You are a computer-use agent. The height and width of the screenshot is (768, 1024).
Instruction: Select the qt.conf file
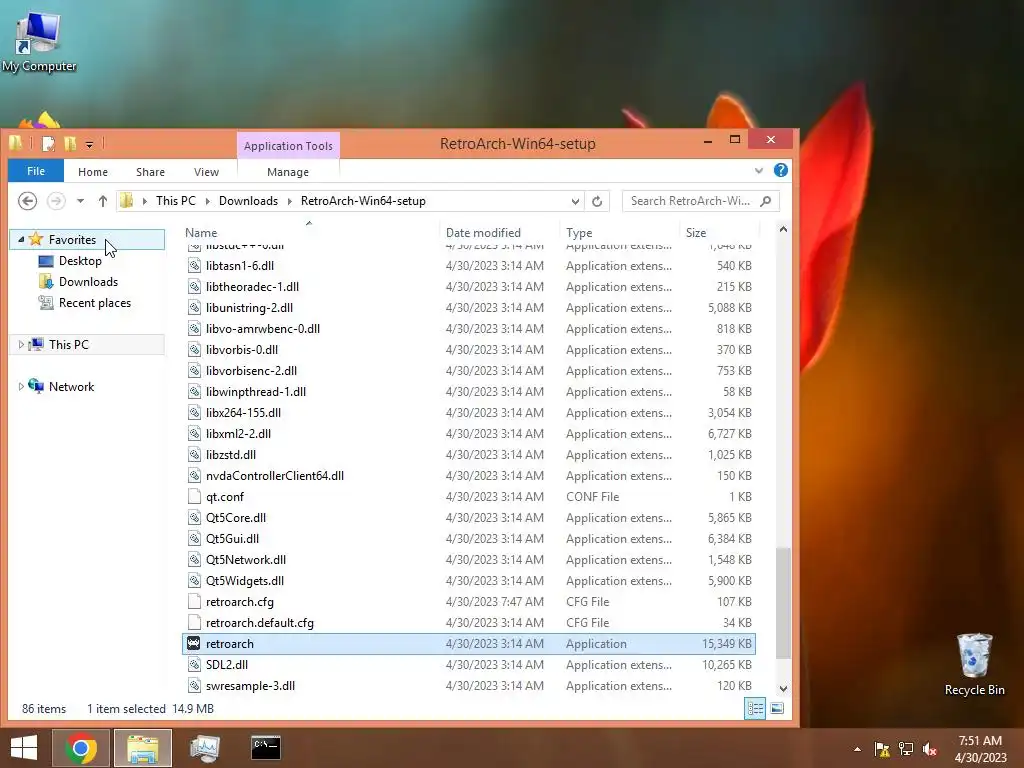[468, 496]
